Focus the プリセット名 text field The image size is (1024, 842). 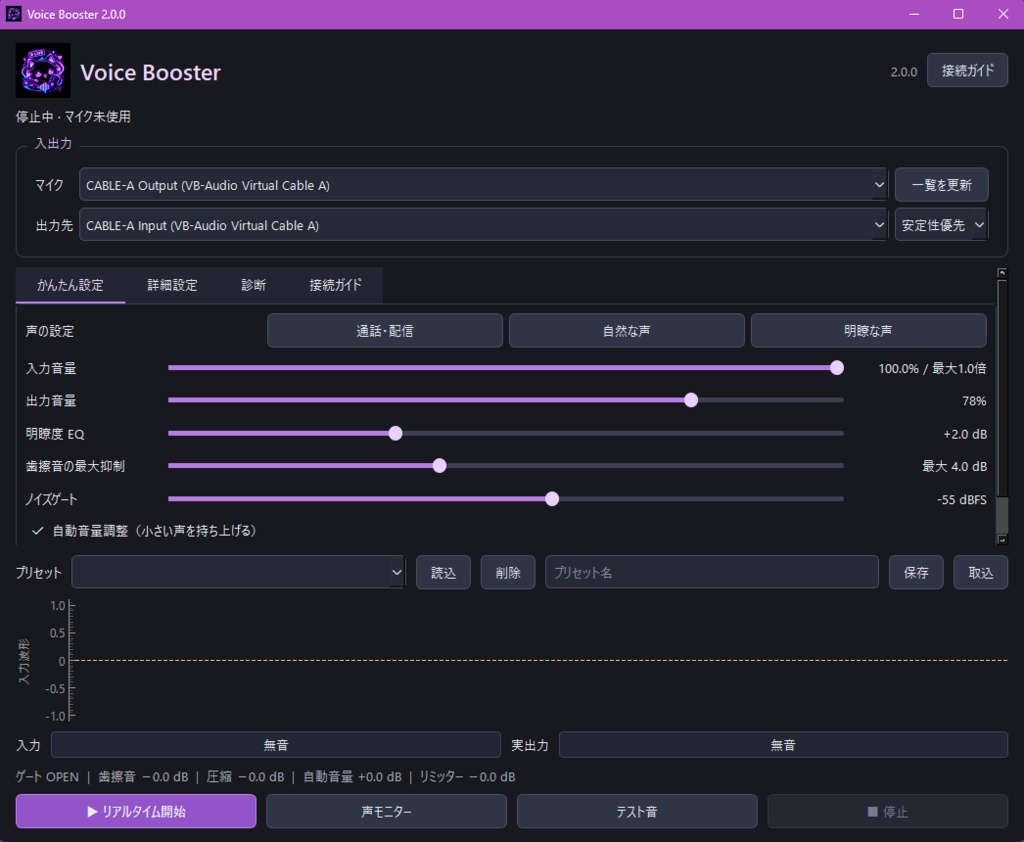coord(712,573)
